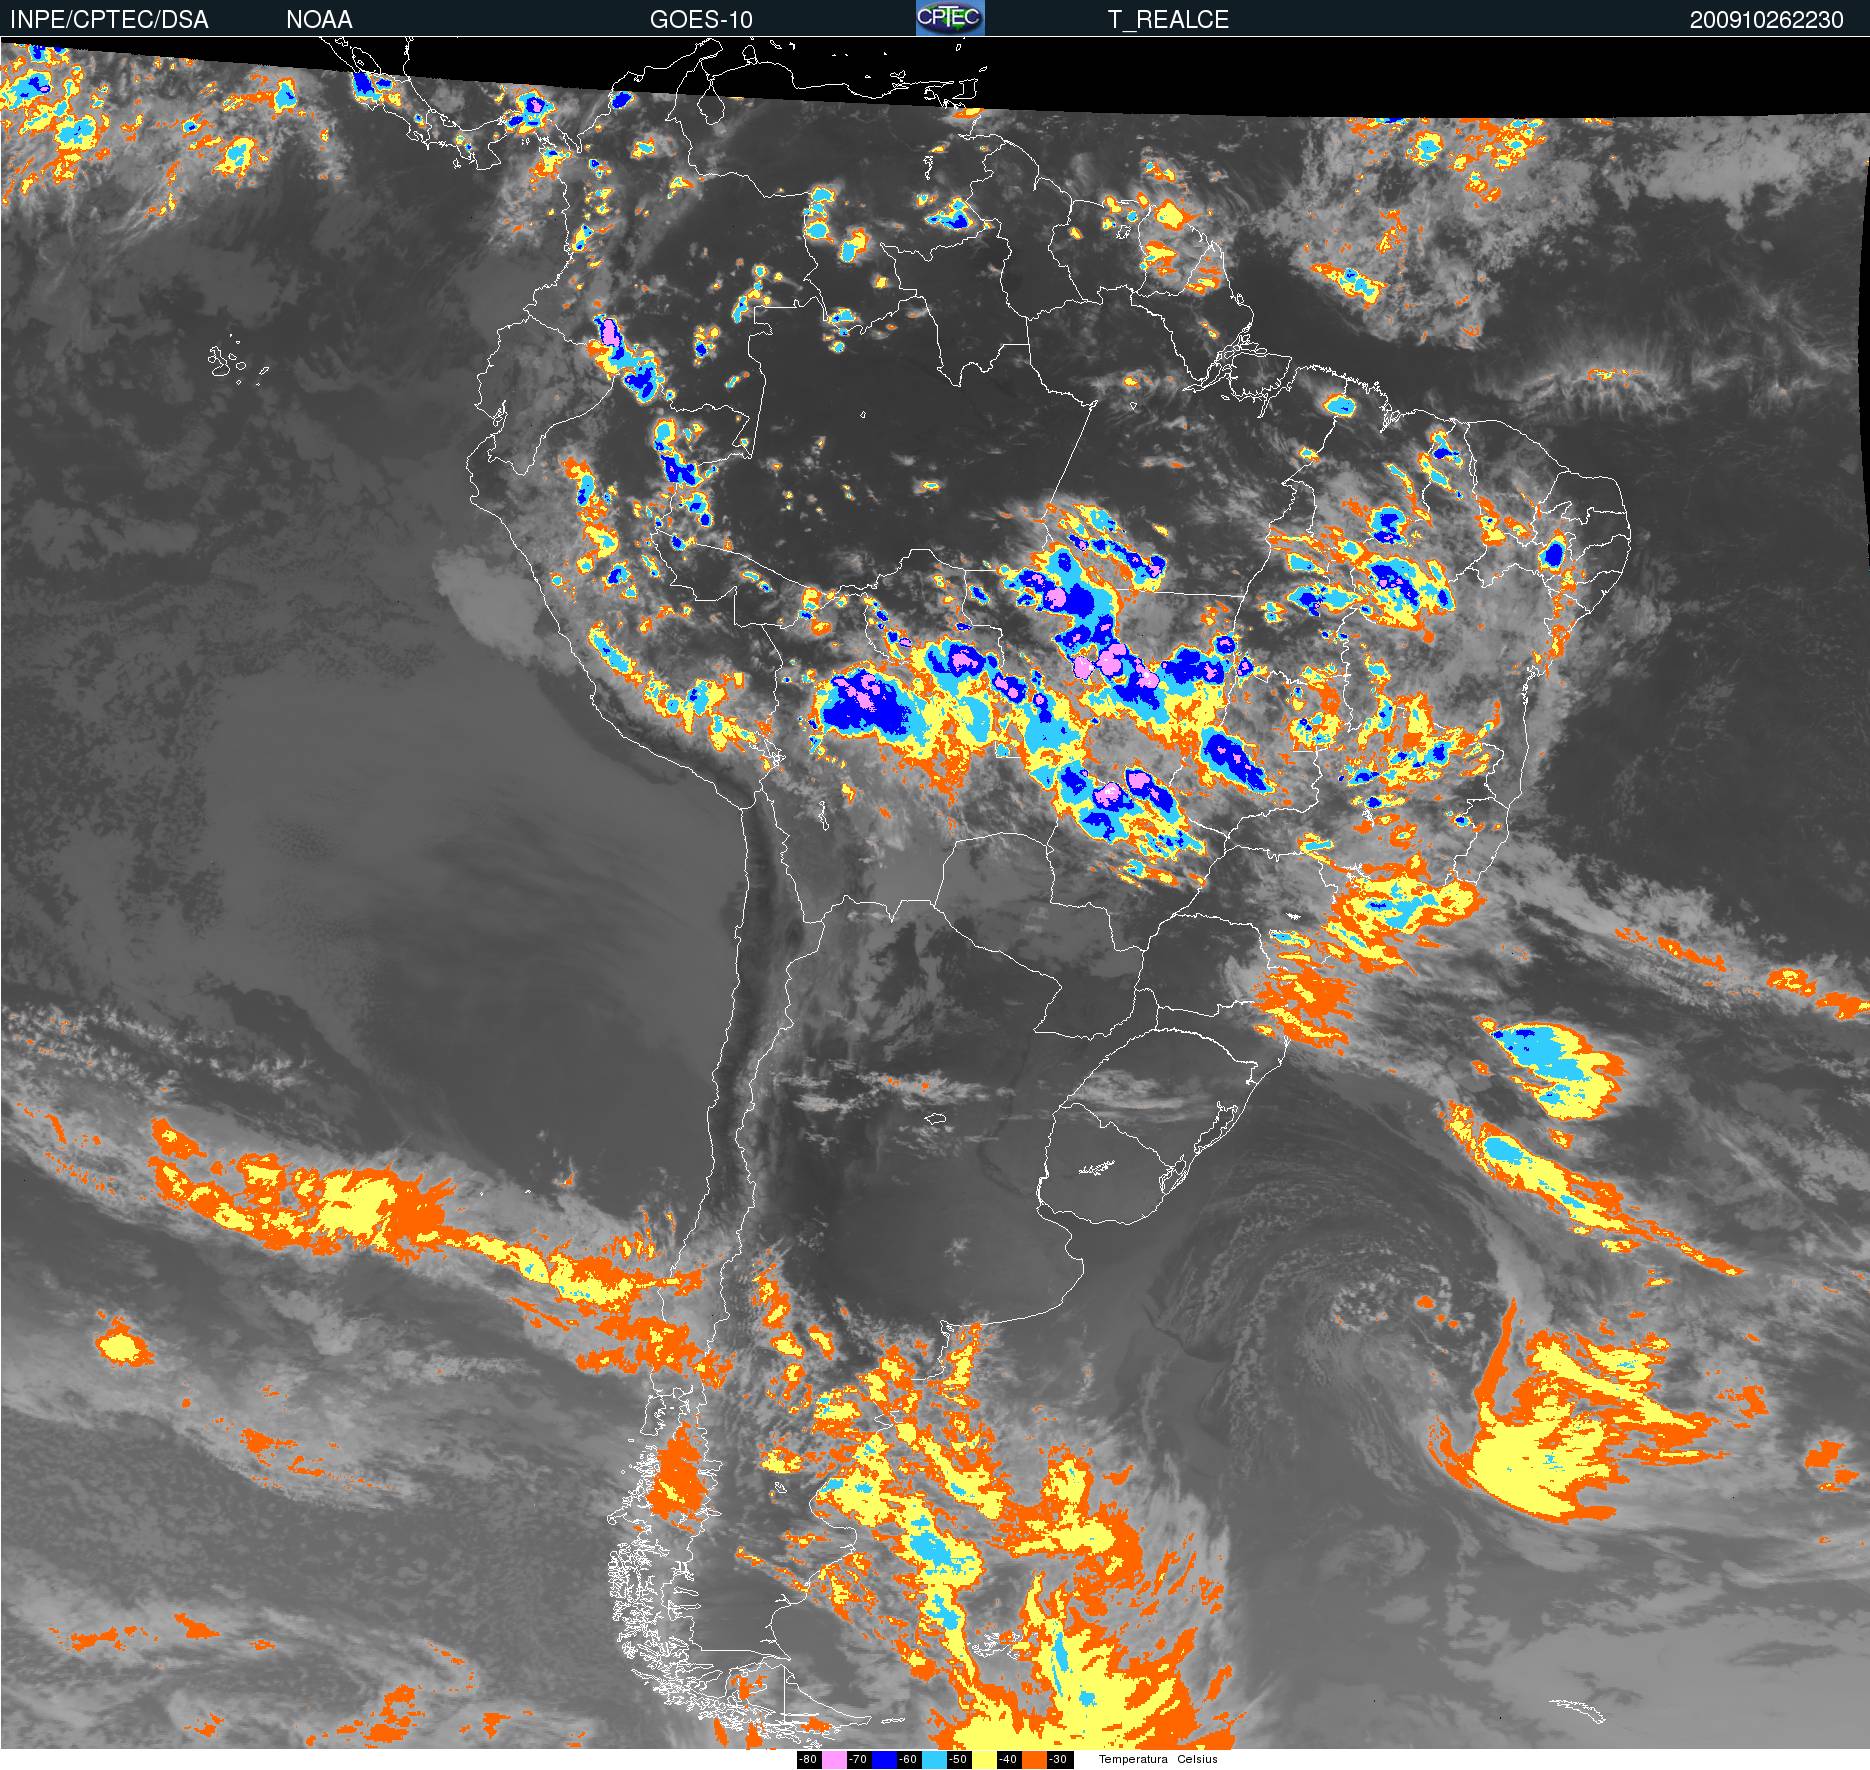Click the "-50" legend value
This screenshot has width=1870, height=1770.
tap(959, 1759)
